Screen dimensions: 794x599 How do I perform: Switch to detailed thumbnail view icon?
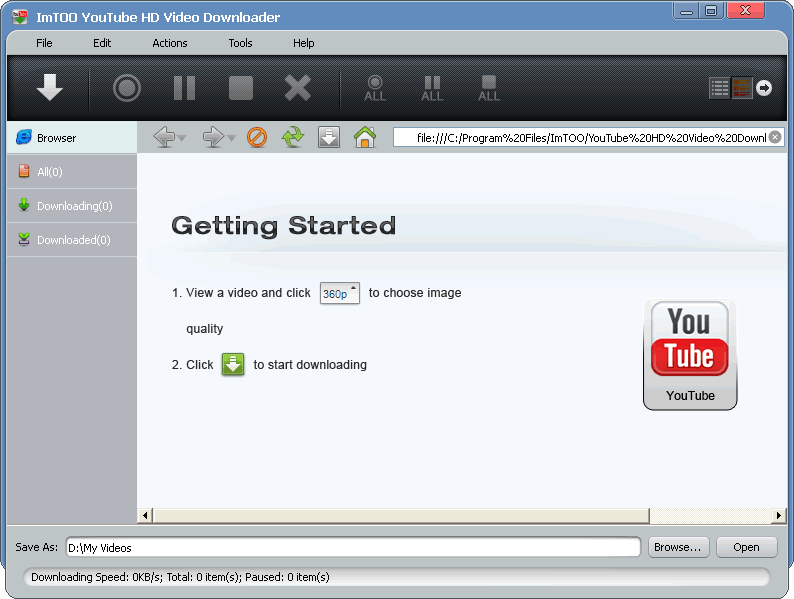(742, 88)
